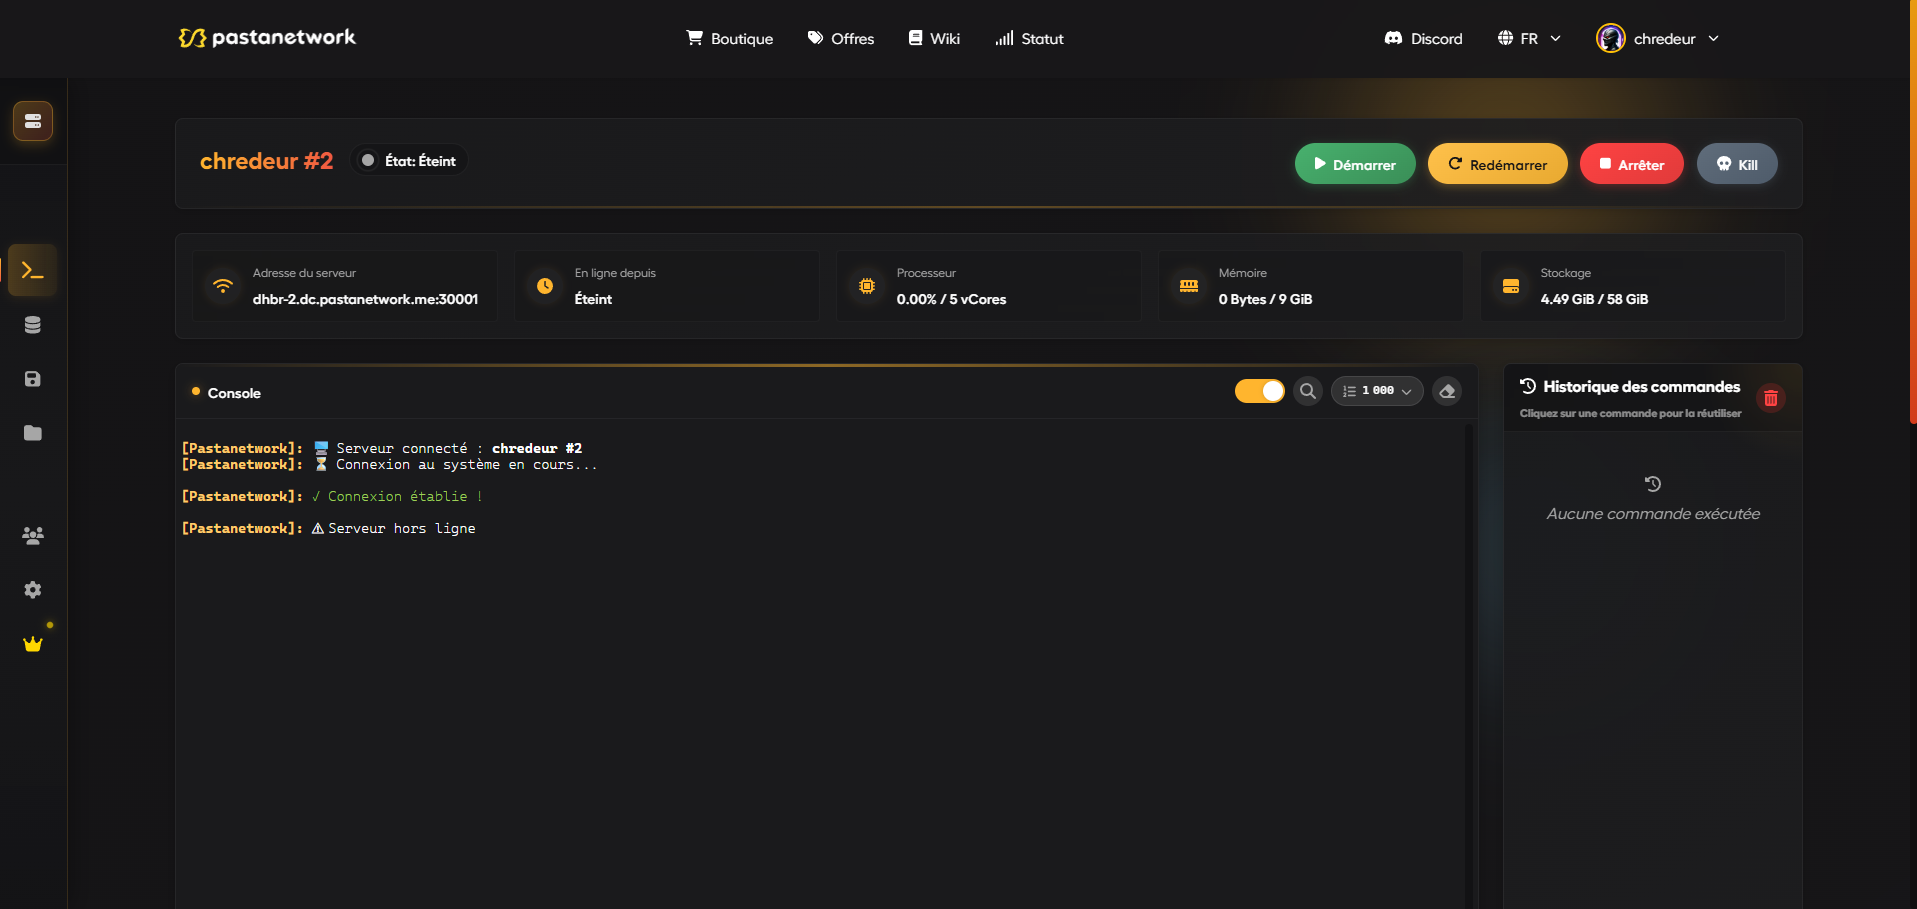Open the Offres menu item

[x=841, y=38]
